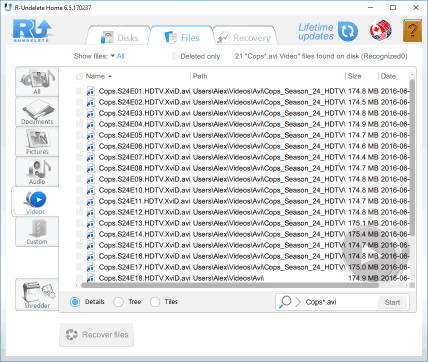Click video file icon of Cops.S24E03
Screen dimensions: 428x362
click(x=90, y=113)
